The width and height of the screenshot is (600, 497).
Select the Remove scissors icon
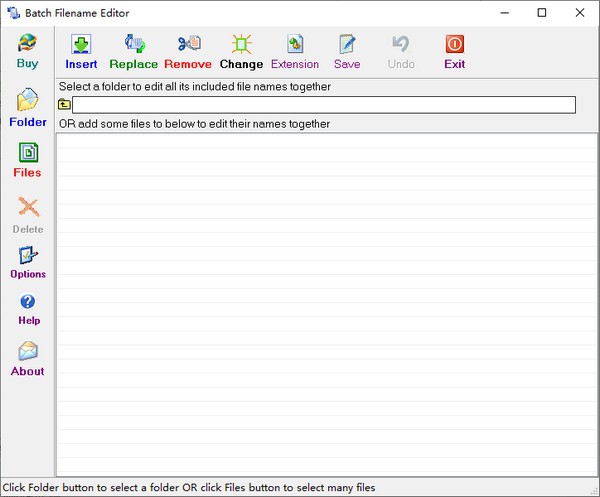tap(188, 45)
